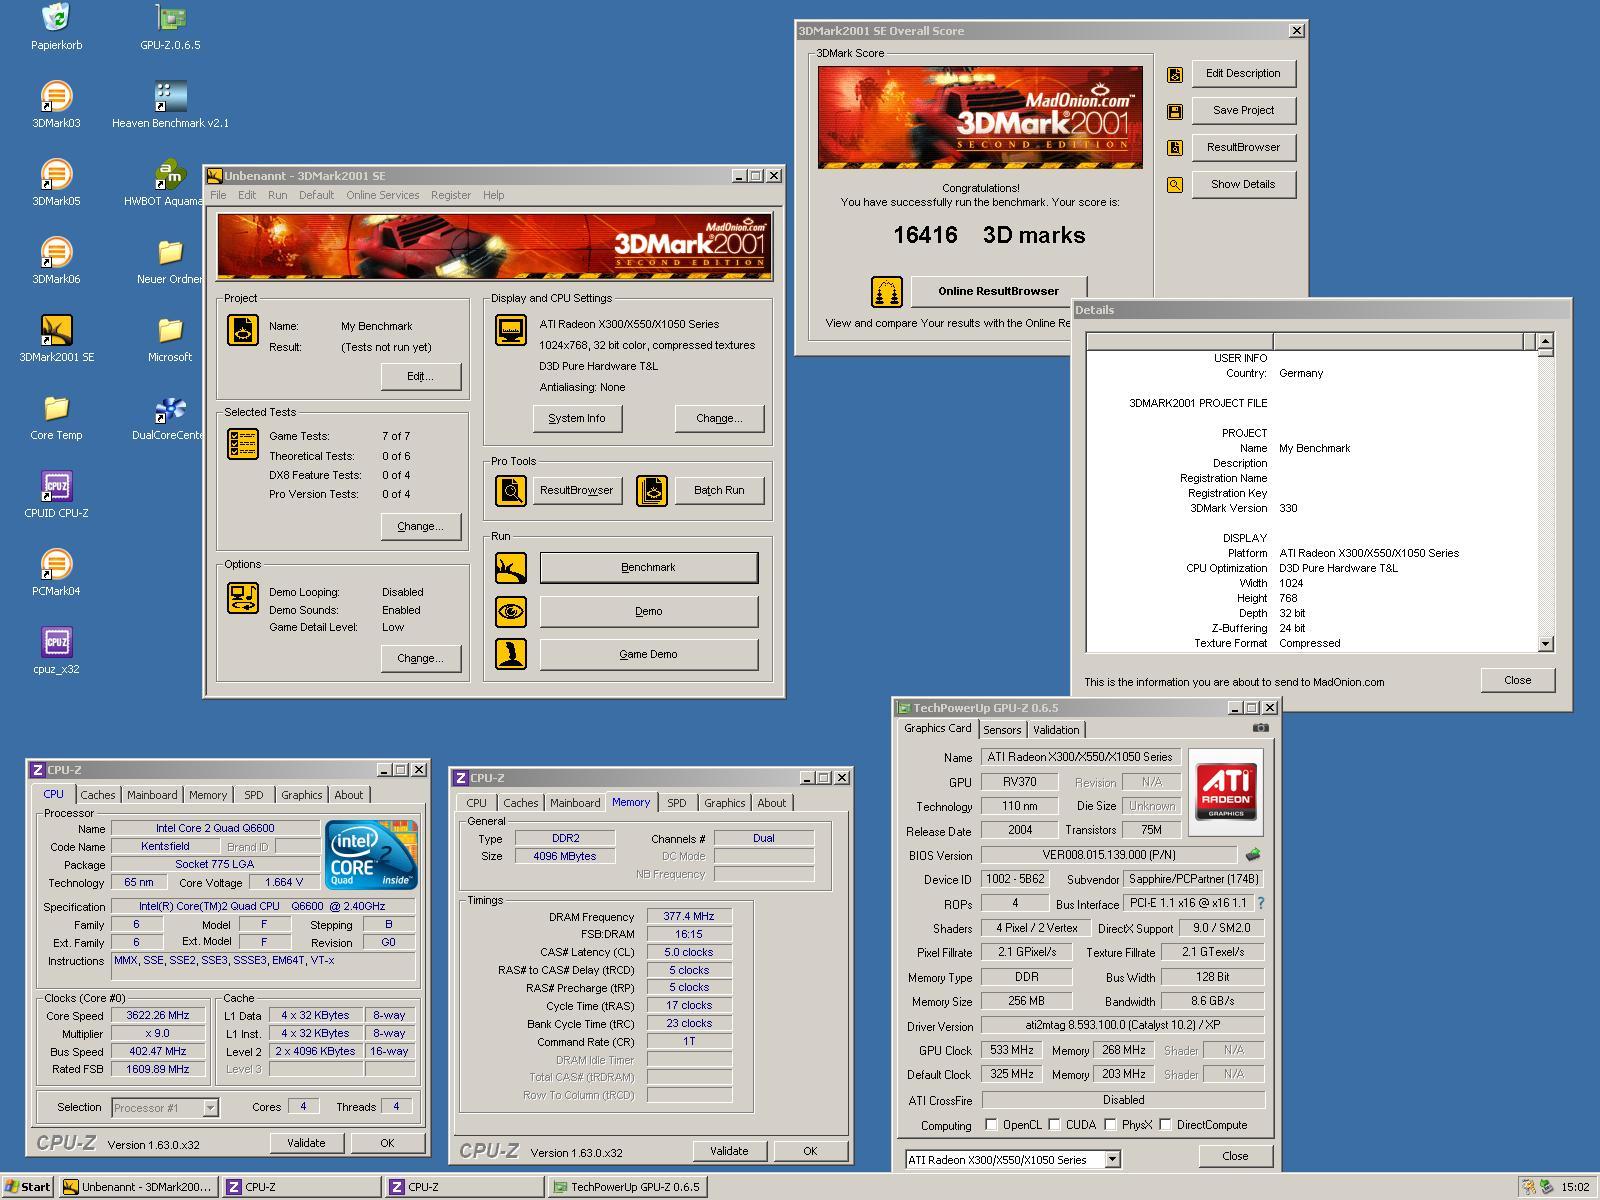Close the Details window via Close button
Image resolution: width=1600 pixels, height=1200 pixels.
point(1517,680)
